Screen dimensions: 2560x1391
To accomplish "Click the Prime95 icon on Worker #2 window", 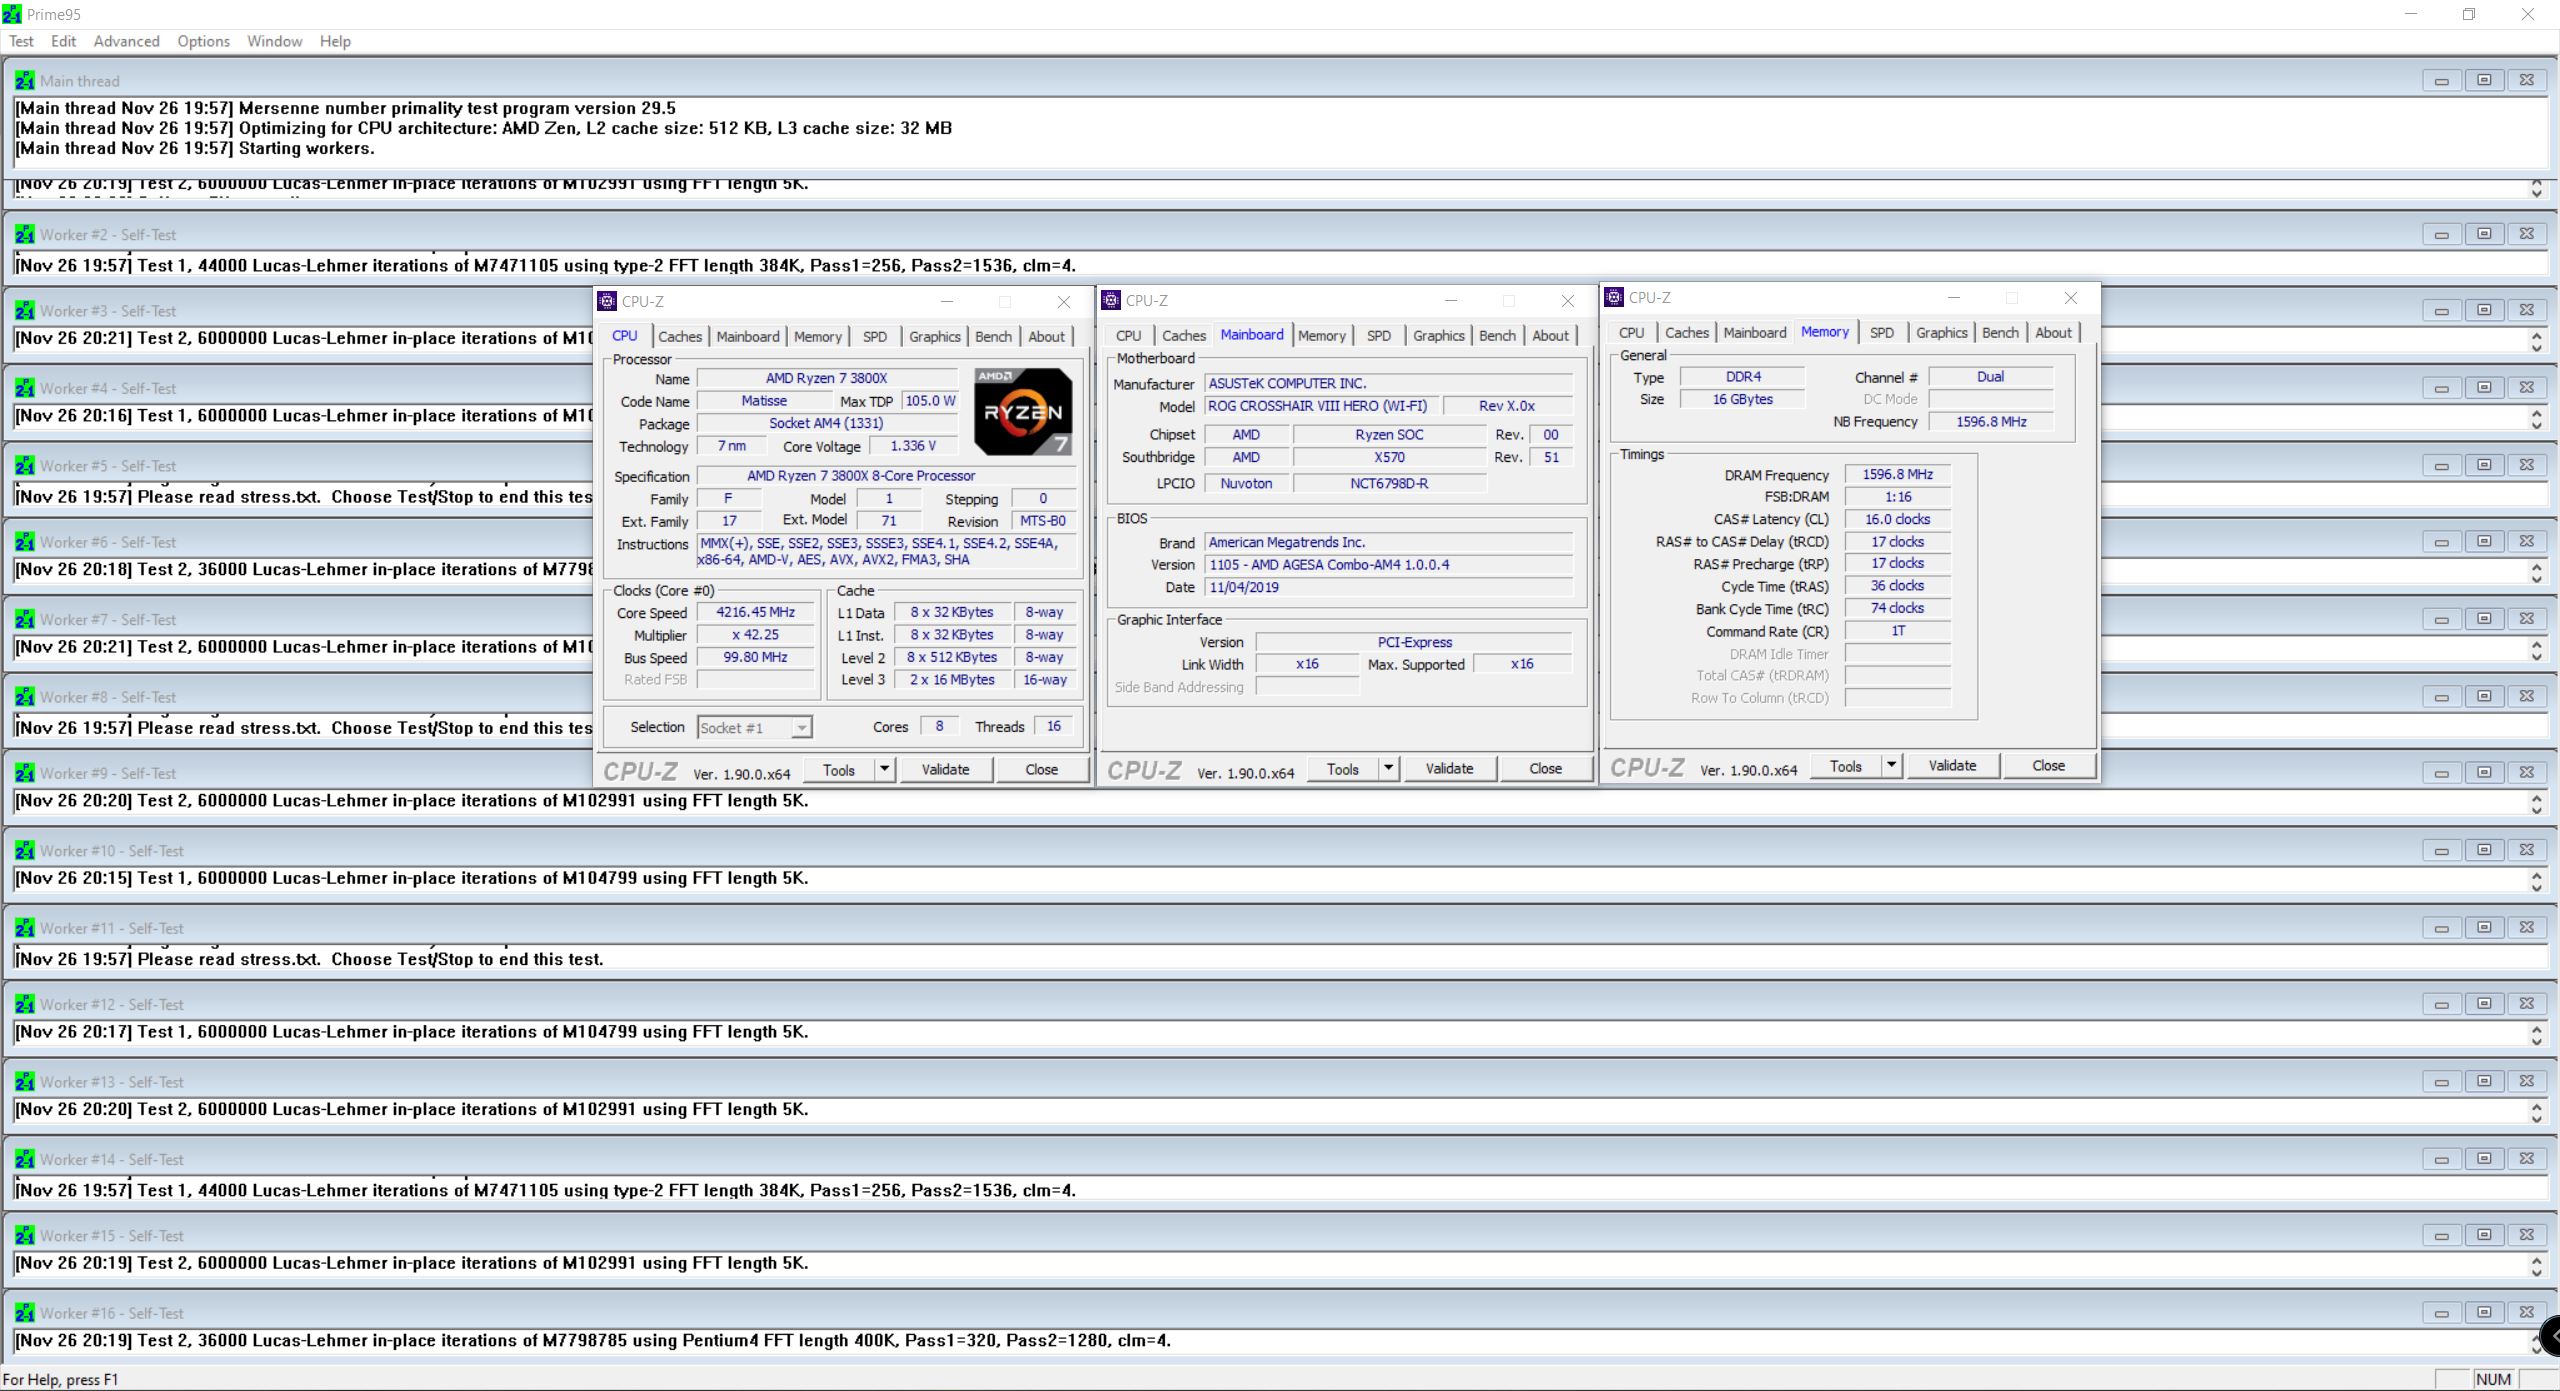I will 25,234.
